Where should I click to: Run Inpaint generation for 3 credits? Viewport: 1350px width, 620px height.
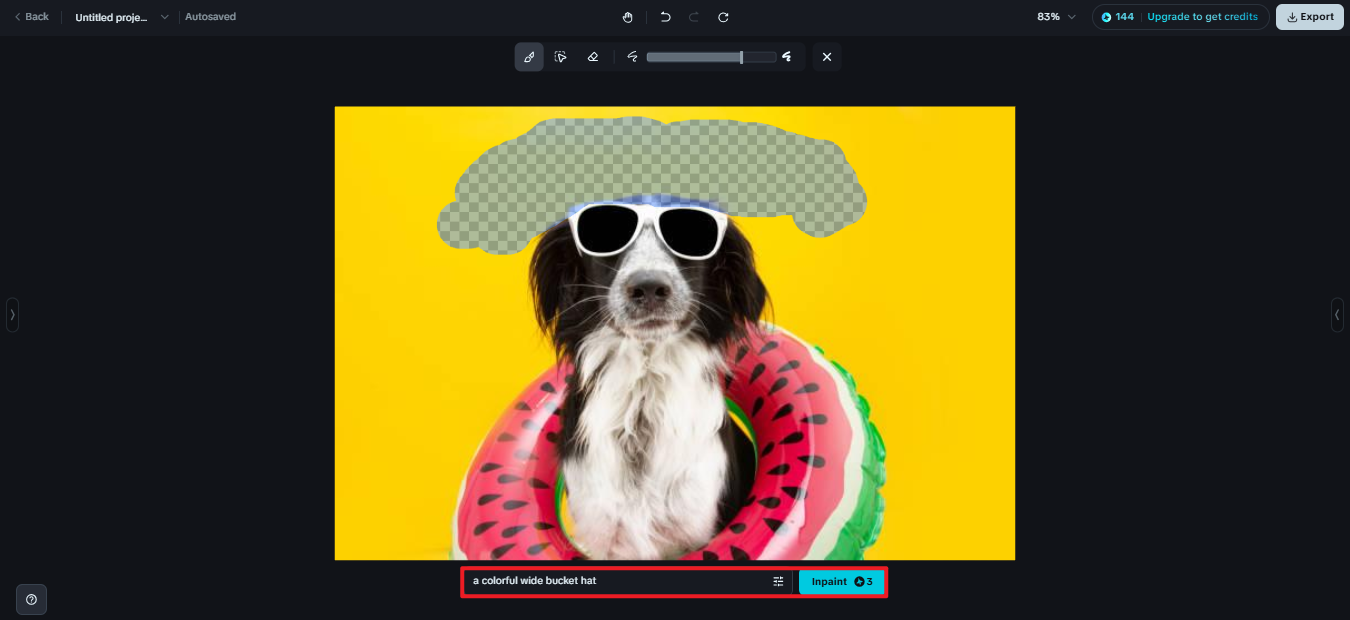(x=841, y=581)
